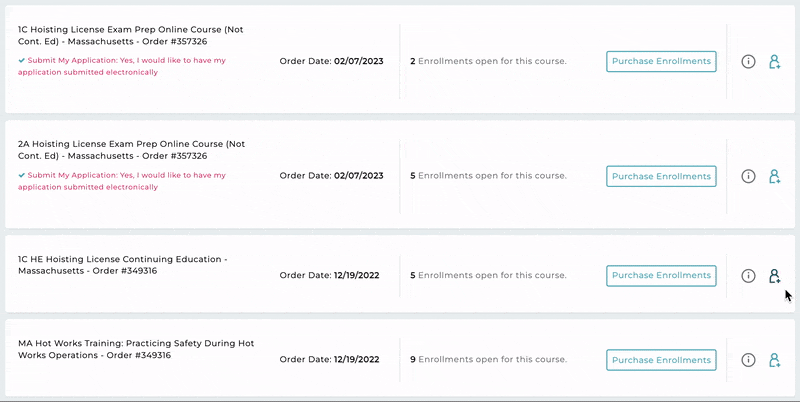The width and height of the screenshot is (800, 402).
Task: Open info icon for 1C Hoisting Exam Prep
Action: click(x=748, y=62)
